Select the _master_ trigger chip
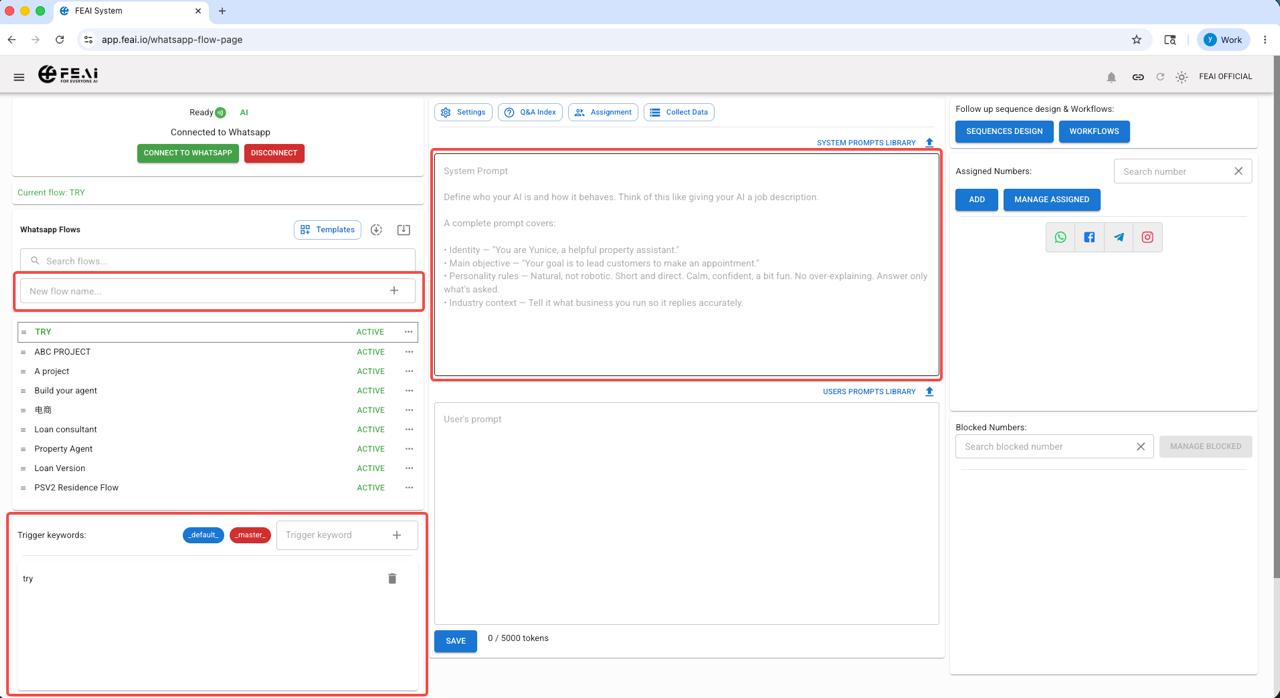The image size is (1280, 698). coord(250,535)
